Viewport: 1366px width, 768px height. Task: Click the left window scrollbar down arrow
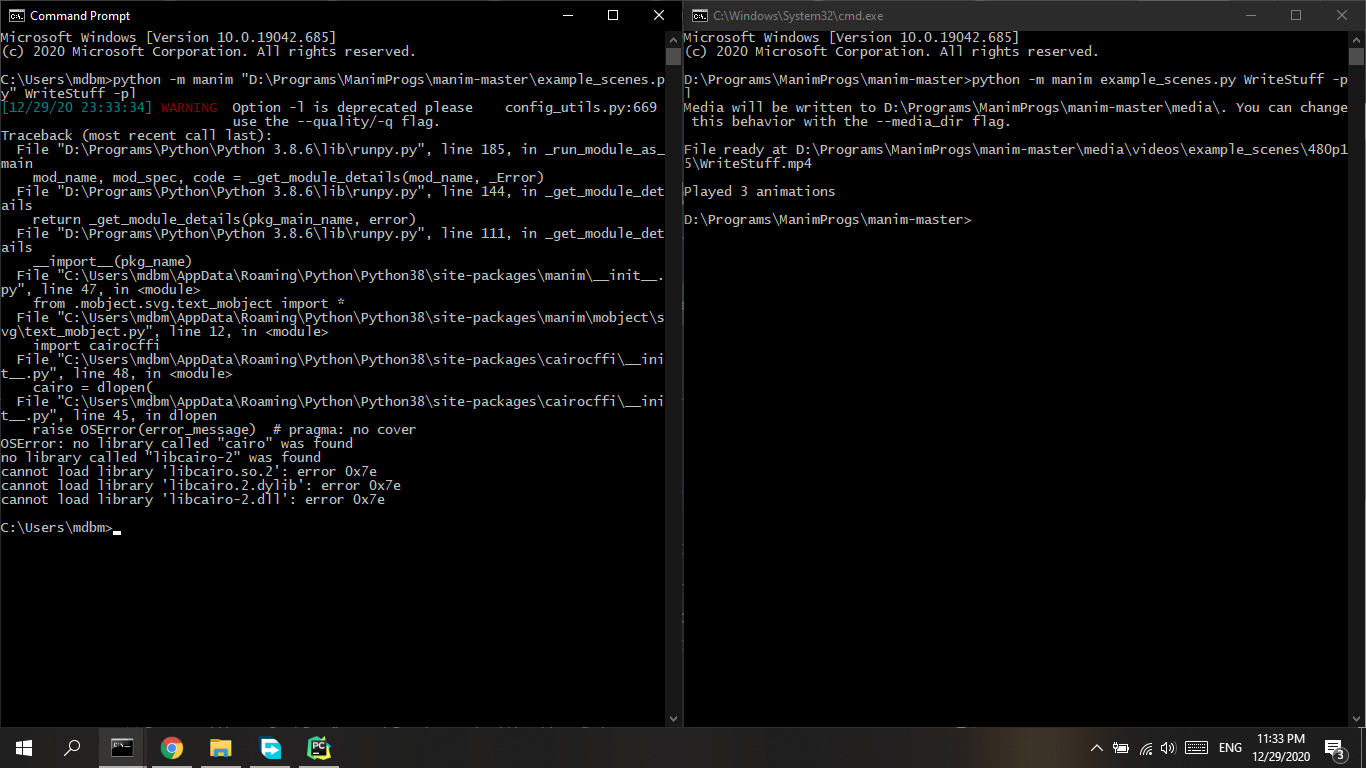click(672, 717)
